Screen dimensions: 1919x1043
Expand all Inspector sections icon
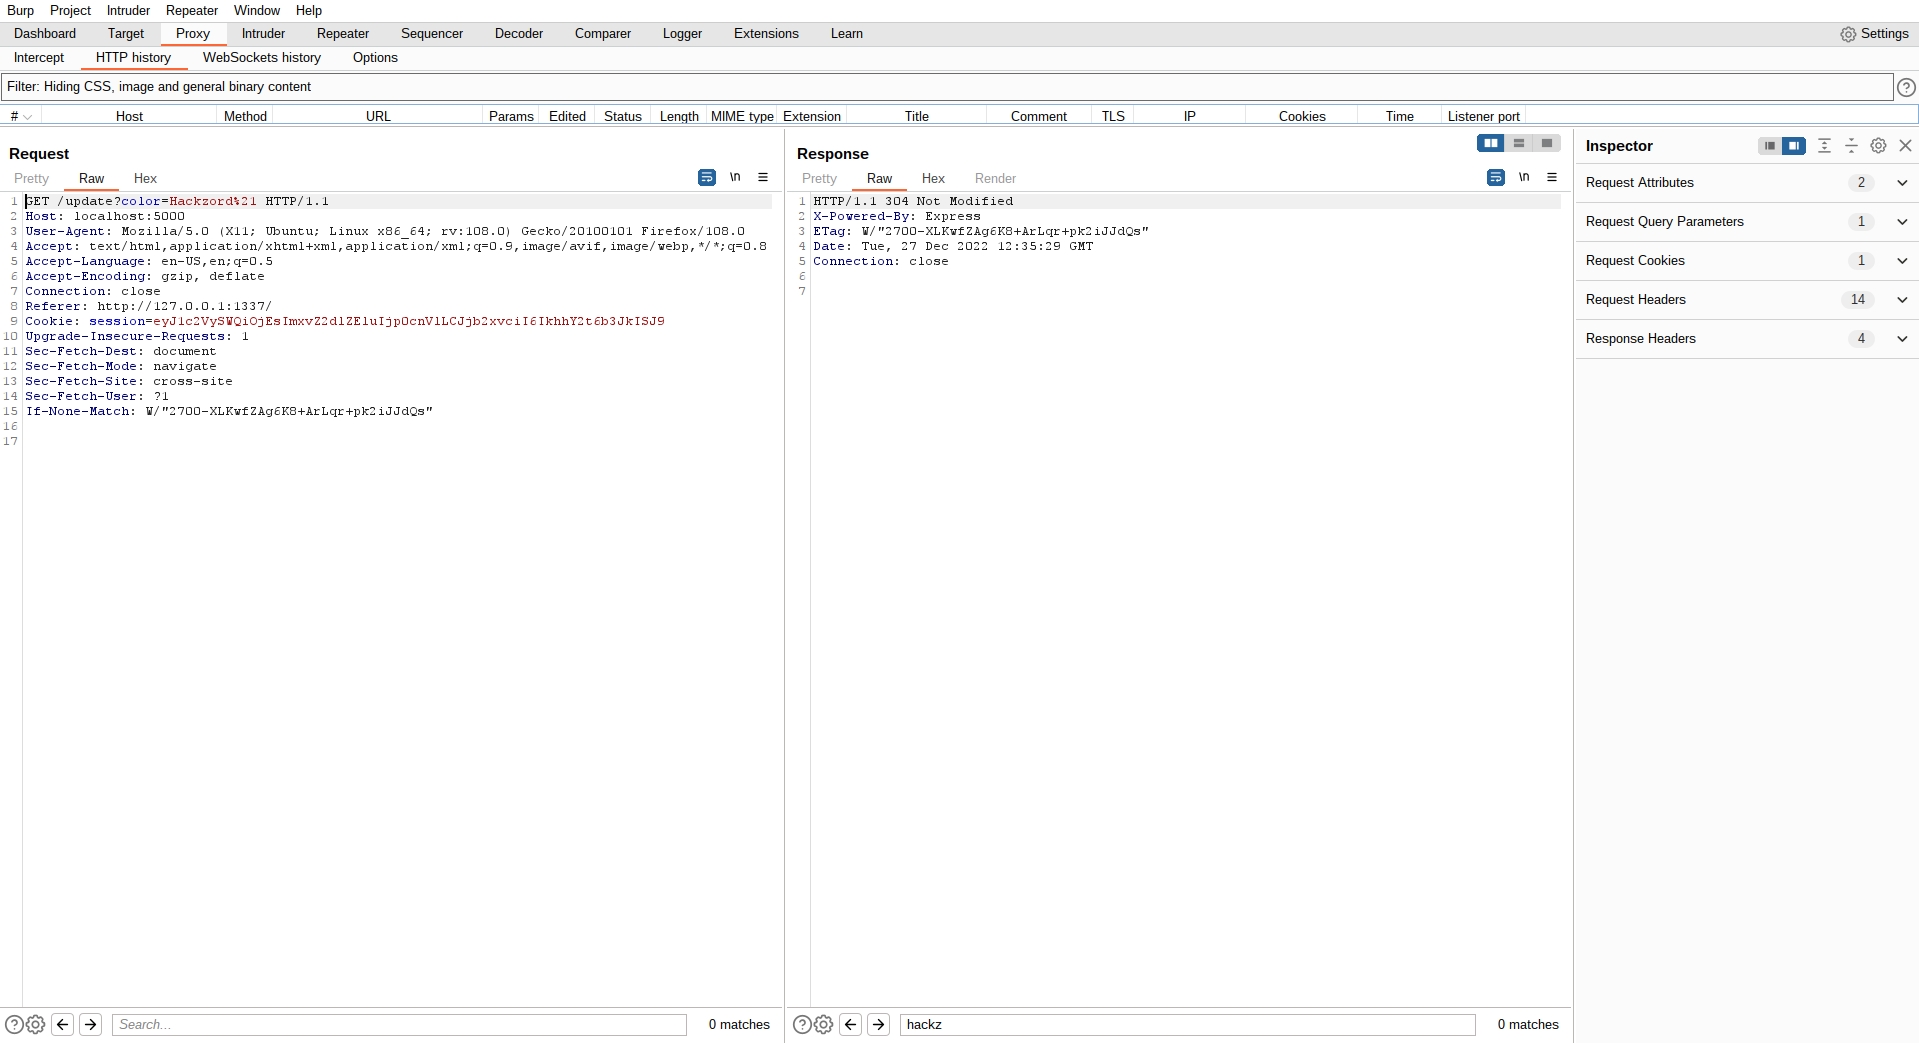coord(1824,146)
